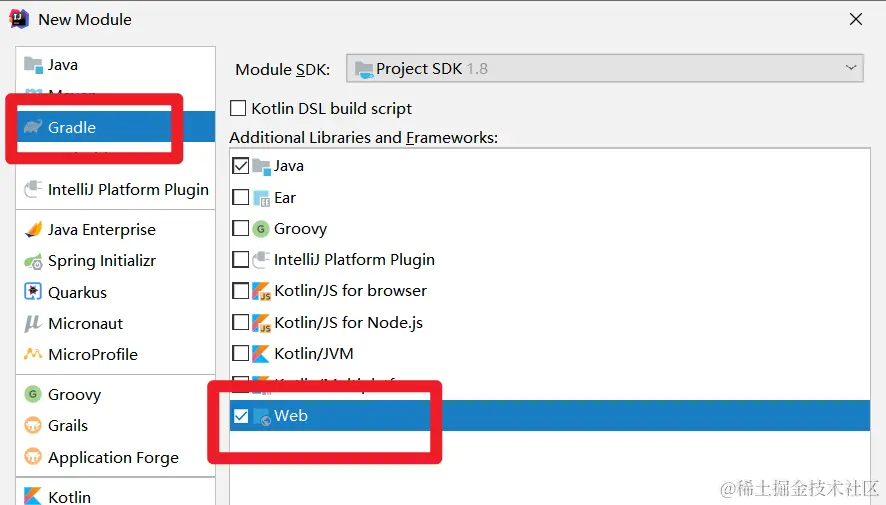Enable Kotlin DSL build script checkbox
886x505 pixels.
pos(238,108)
